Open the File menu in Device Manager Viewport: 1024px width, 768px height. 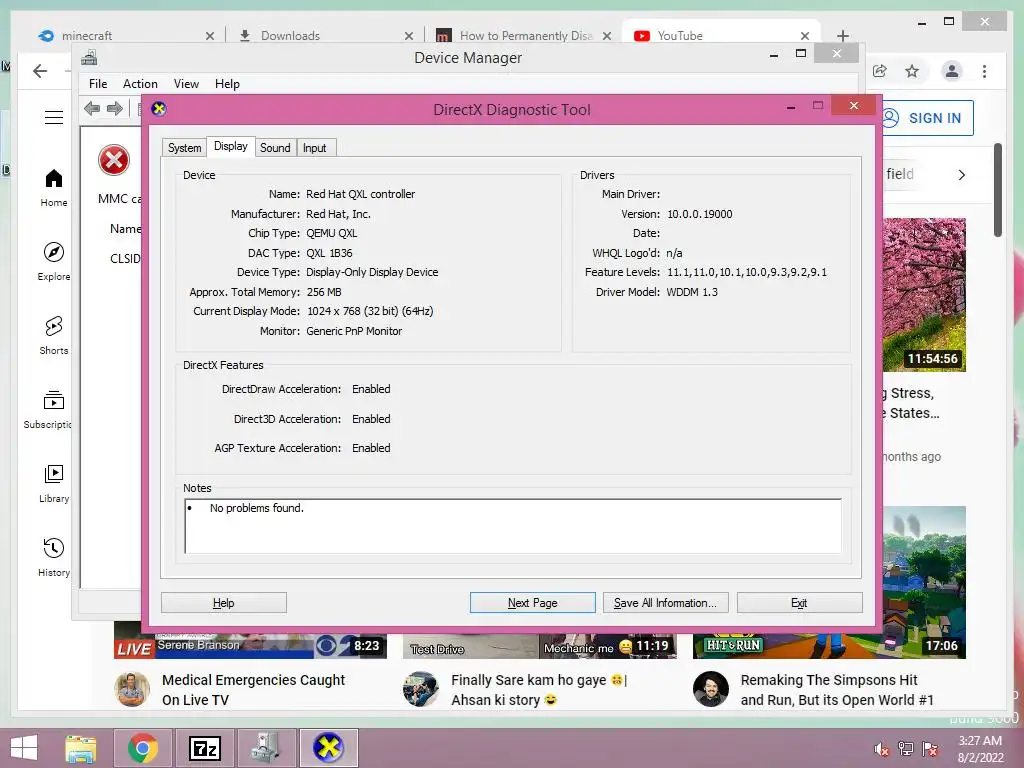pos(98,84)
